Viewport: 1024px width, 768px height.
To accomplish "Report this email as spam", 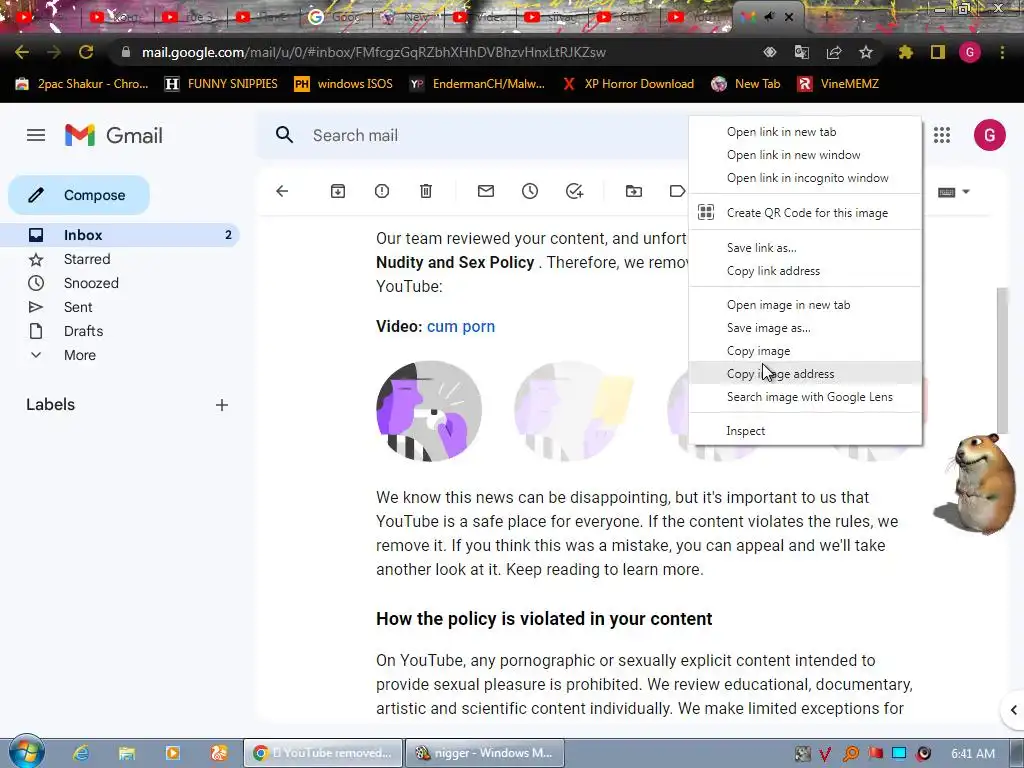I will 382,191.
